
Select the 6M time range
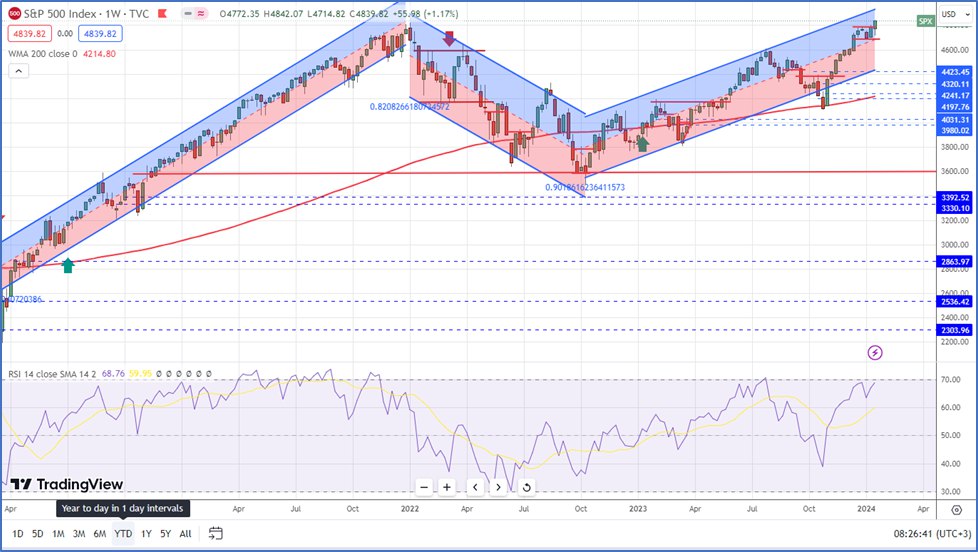coord(99,533)
